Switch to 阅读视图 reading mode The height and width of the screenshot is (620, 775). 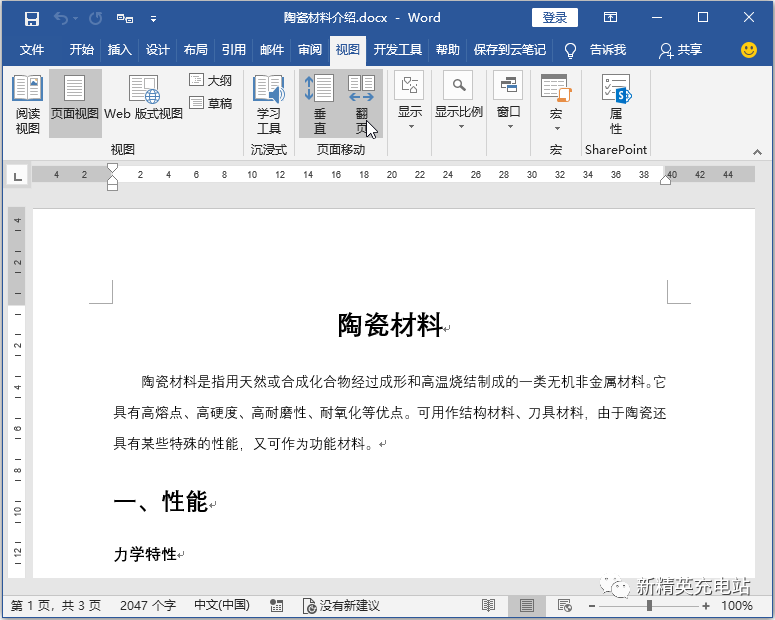tap(28, 104)
